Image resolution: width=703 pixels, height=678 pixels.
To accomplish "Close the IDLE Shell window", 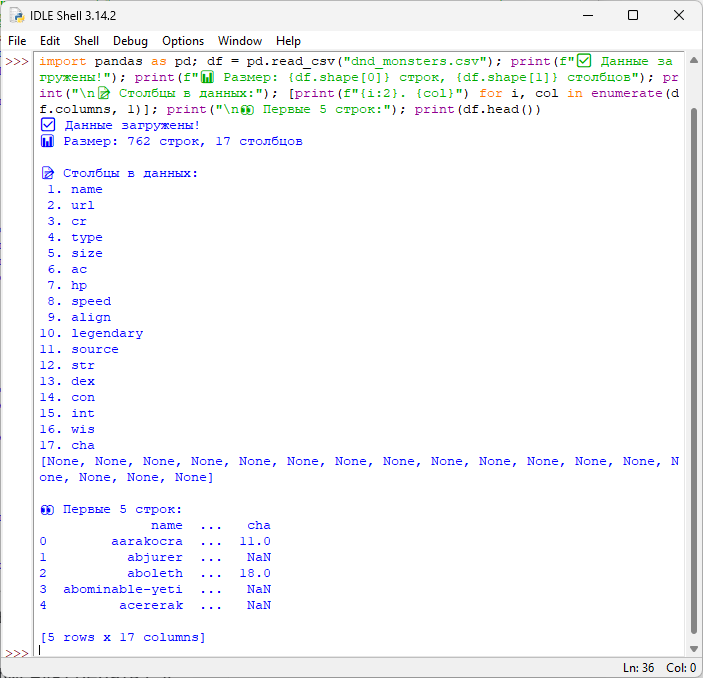I will coord(679,15).
